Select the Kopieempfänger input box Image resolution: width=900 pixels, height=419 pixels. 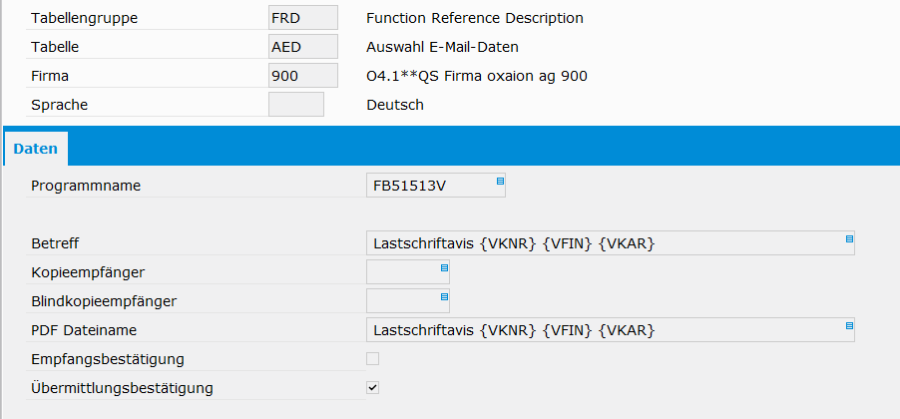tap(408, 272)
